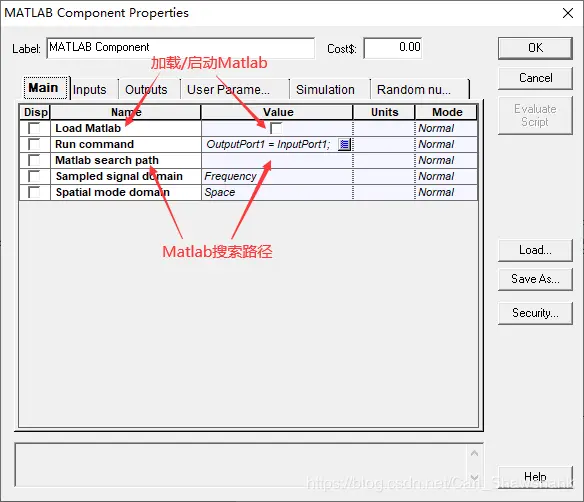Click the Mode column header

[446, 112]
